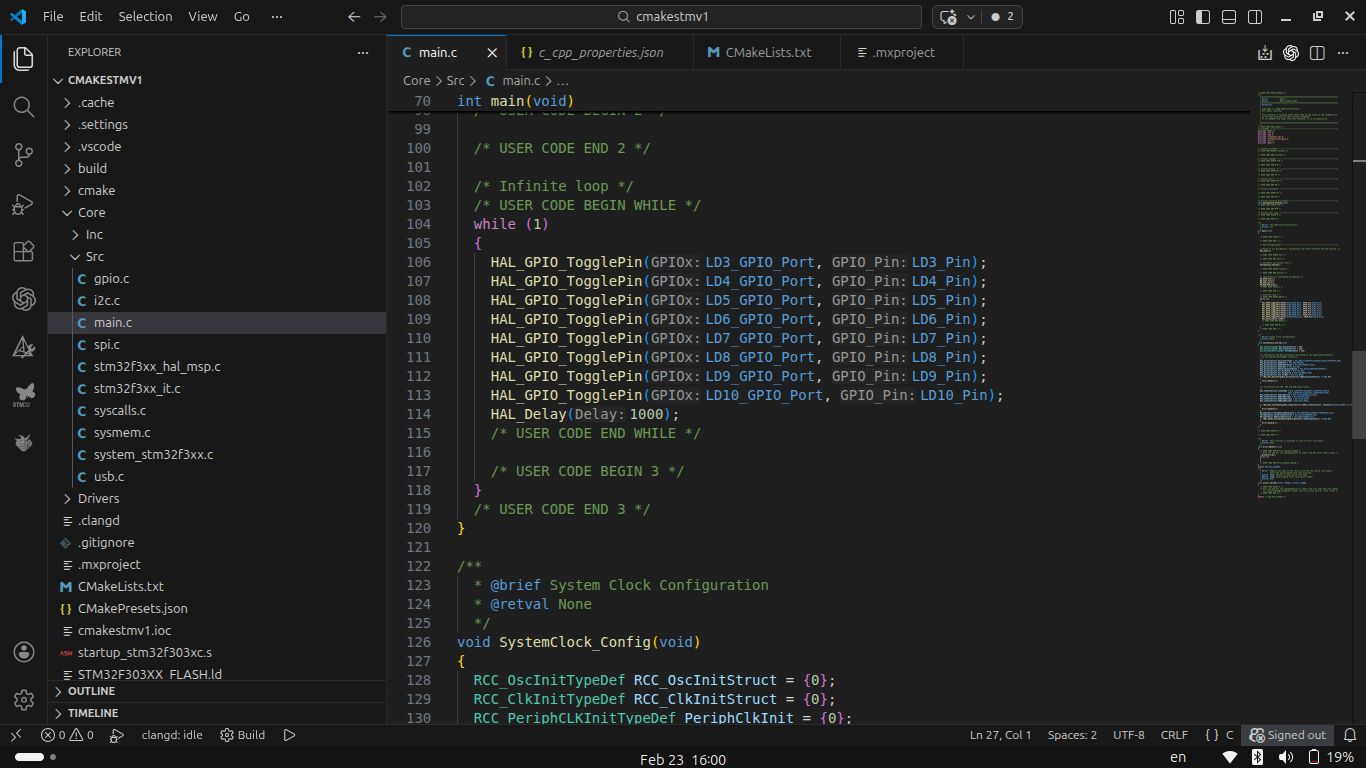Switch to the CMakeLists.txt tab
This screenshot has width=1366, height=768.
tap(767, 53)
